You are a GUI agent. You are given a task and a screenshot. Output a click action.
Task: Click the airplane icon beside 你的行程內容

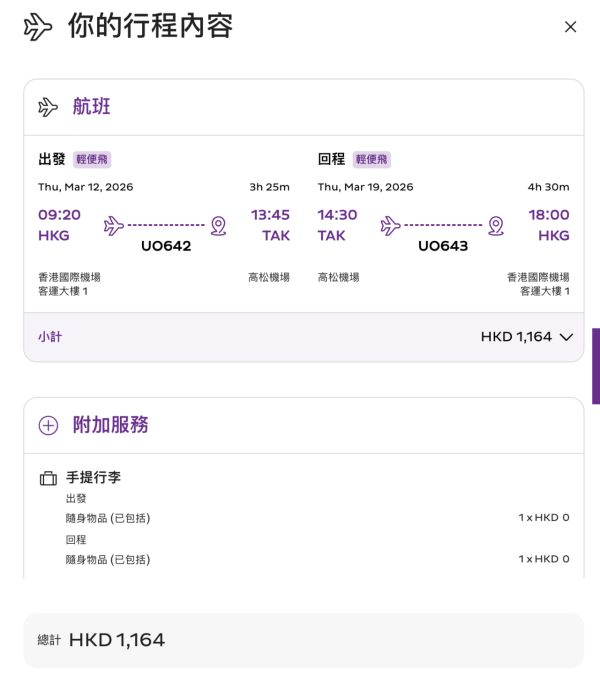click(38, 27)
